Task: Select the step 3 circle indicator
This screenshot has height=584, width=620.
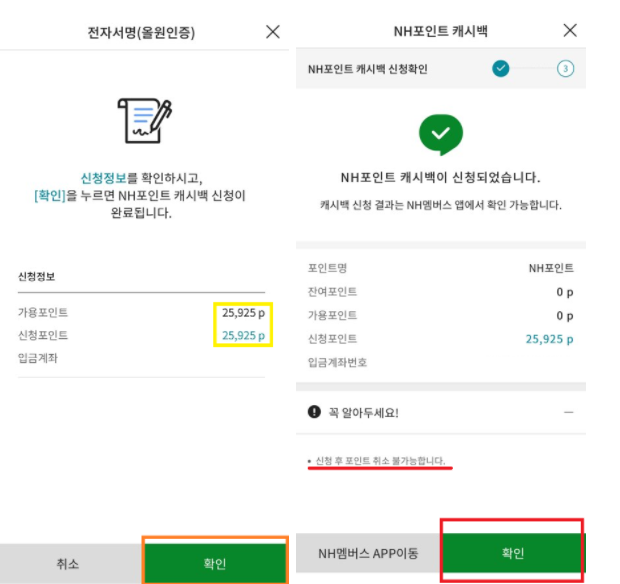Action: (x=565, y=69)
